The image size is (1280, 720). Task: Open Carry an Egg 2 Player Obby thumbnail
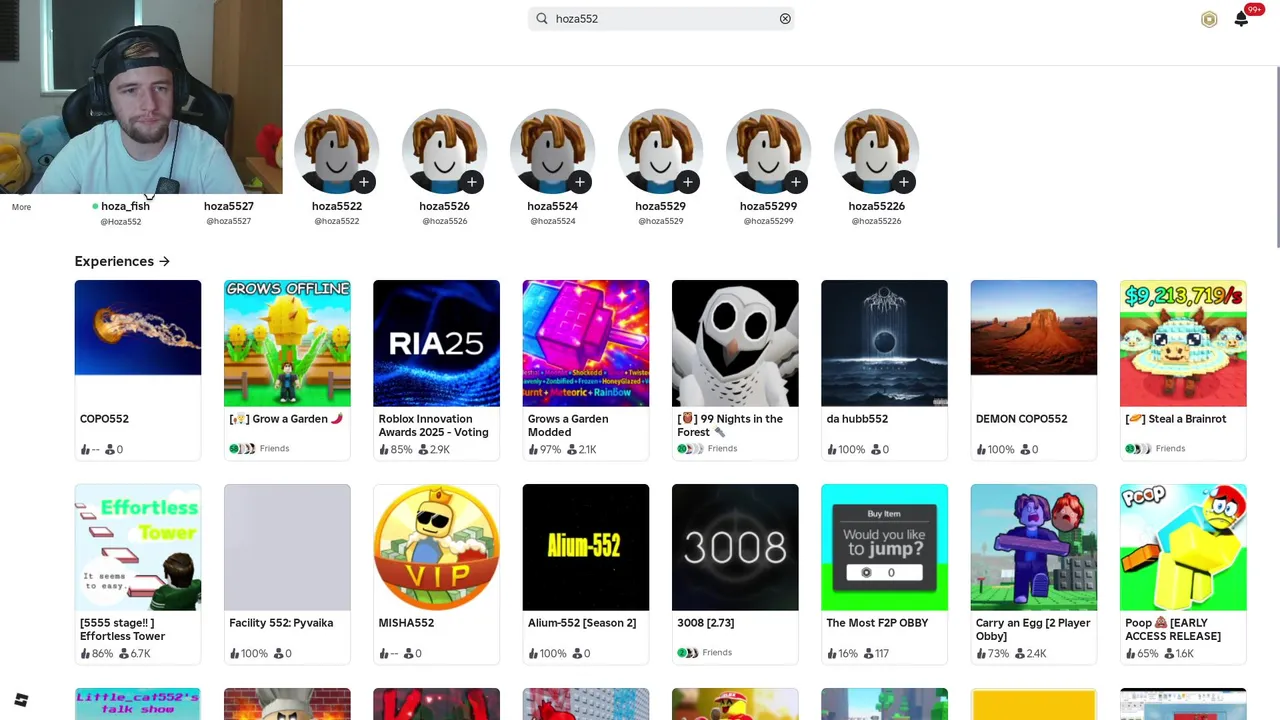[1034, 547]
